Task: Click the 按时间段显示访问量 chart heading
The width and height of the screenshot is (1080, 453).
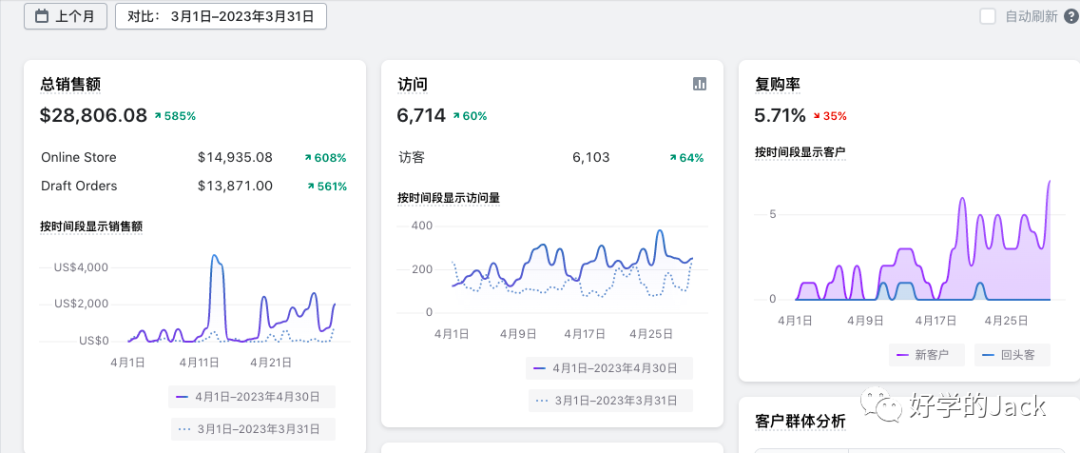Action: point(448,198)
